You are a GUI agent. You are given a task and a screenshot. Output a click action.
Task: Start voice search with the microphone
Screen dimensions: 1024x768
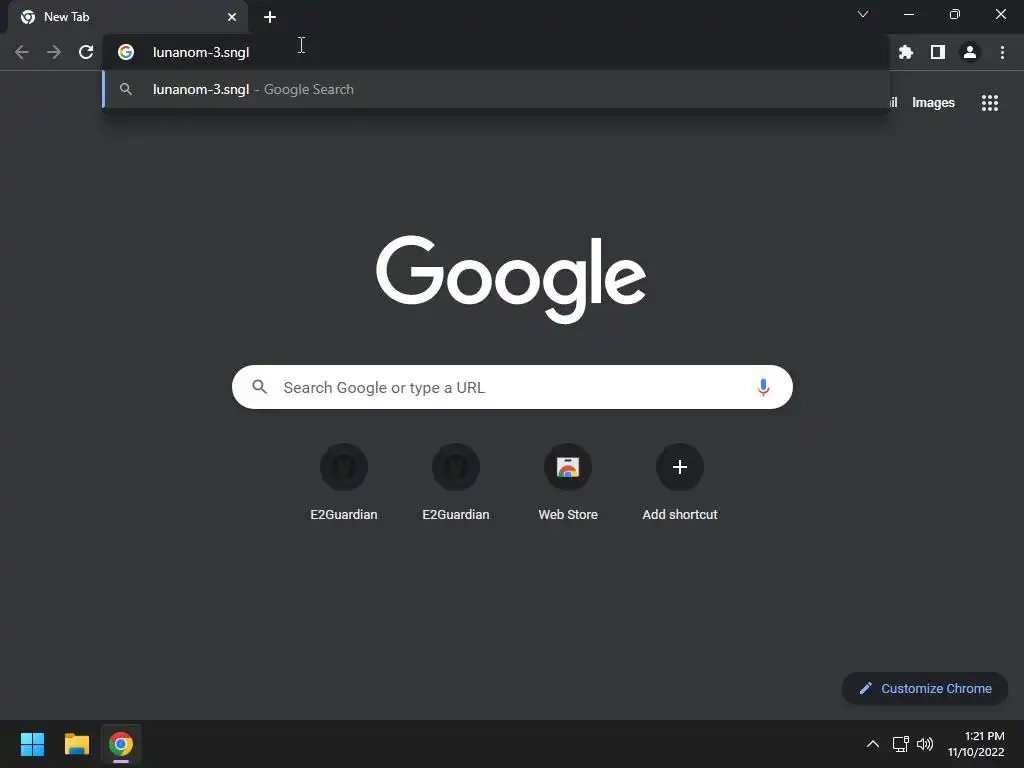(x=763, y=387)
